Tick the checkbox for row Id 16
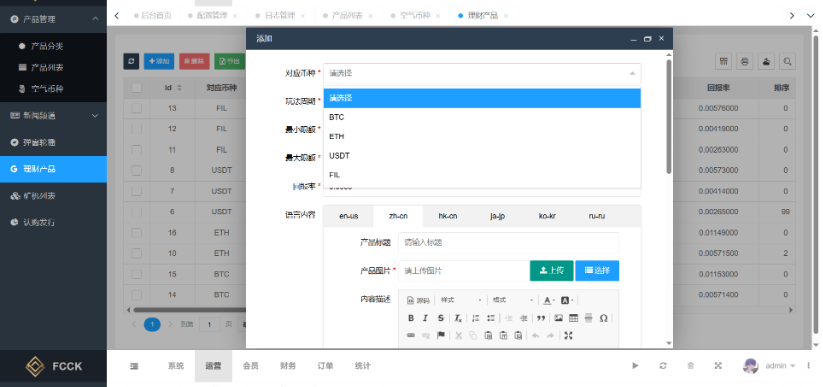This screenshot has width=823, height=387. point(136,233)
